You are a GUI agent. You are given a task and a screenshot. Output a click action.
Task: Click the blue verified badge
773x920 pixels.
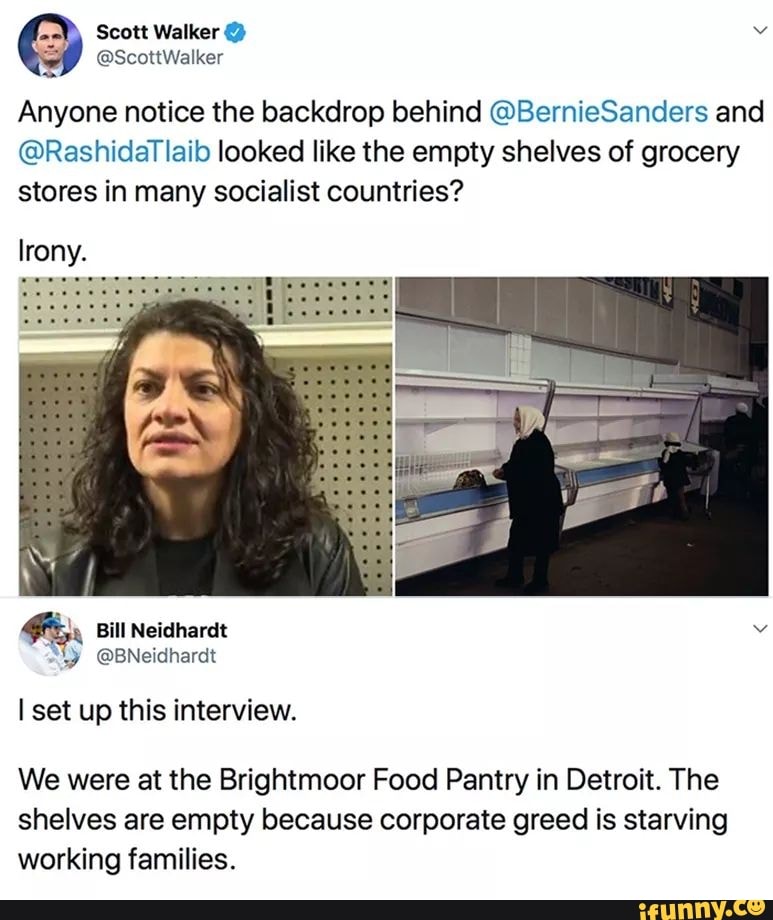coord(237,32)
